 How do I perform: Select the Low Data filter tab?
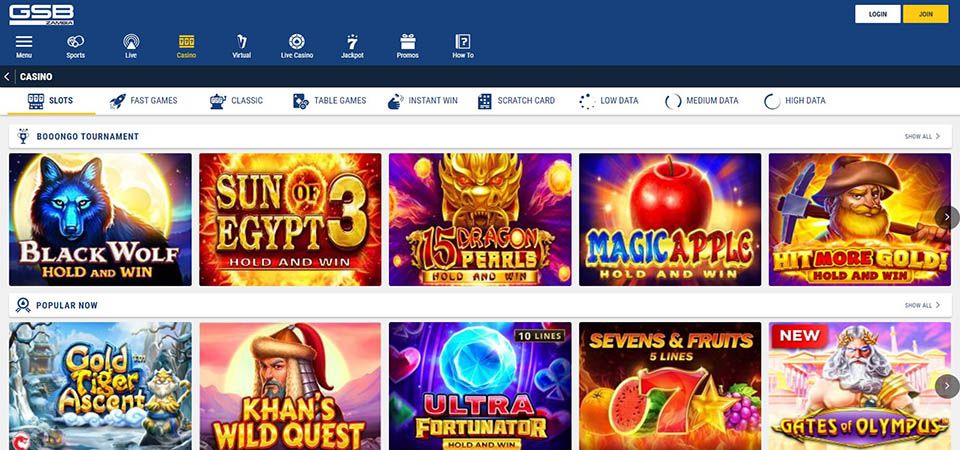(609, 101)
